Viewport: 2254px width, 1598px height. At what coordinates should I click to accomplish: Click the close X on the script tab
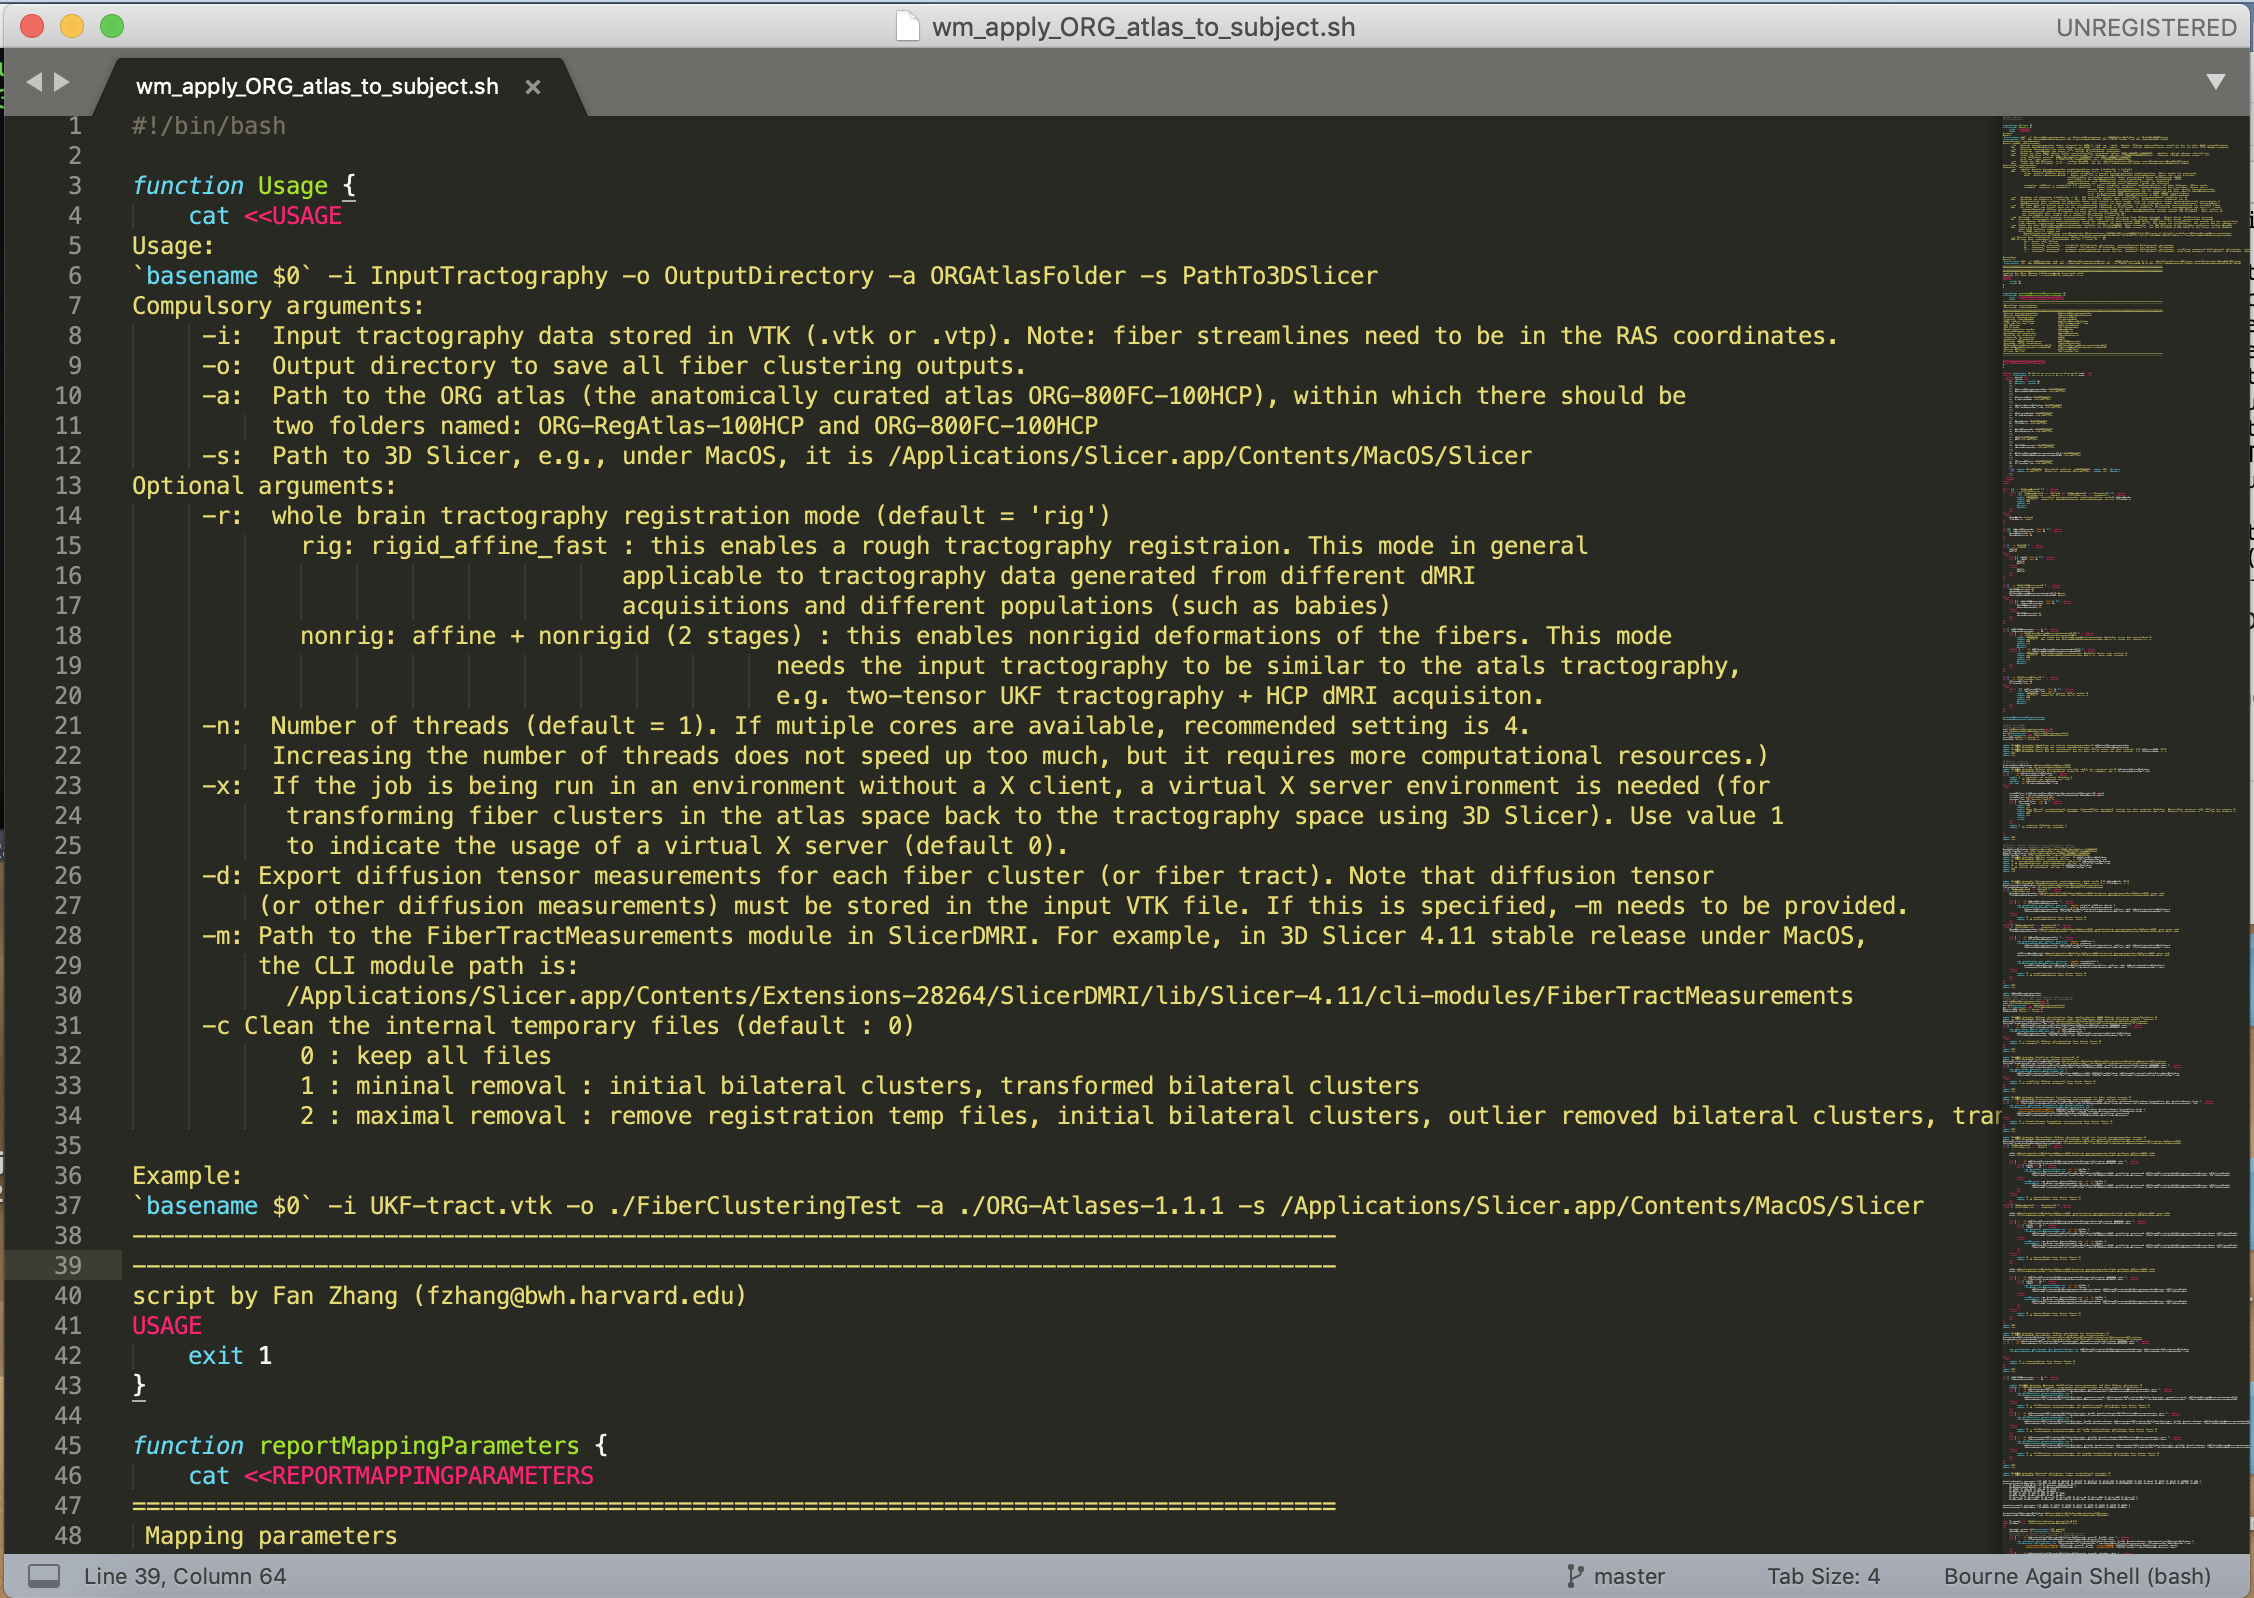pyautogui.click(x=533, y=87)
